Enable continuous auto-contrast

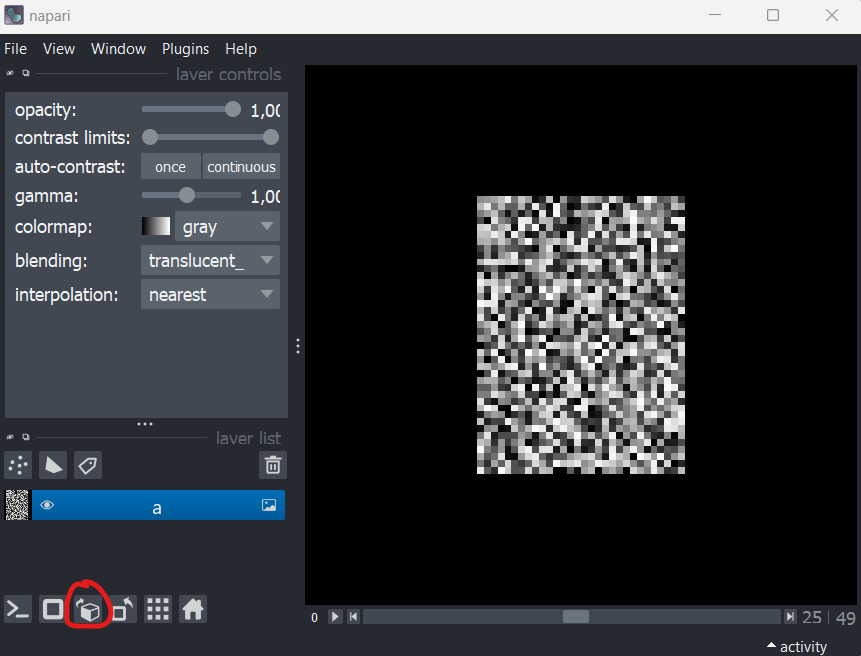point(241,166)
